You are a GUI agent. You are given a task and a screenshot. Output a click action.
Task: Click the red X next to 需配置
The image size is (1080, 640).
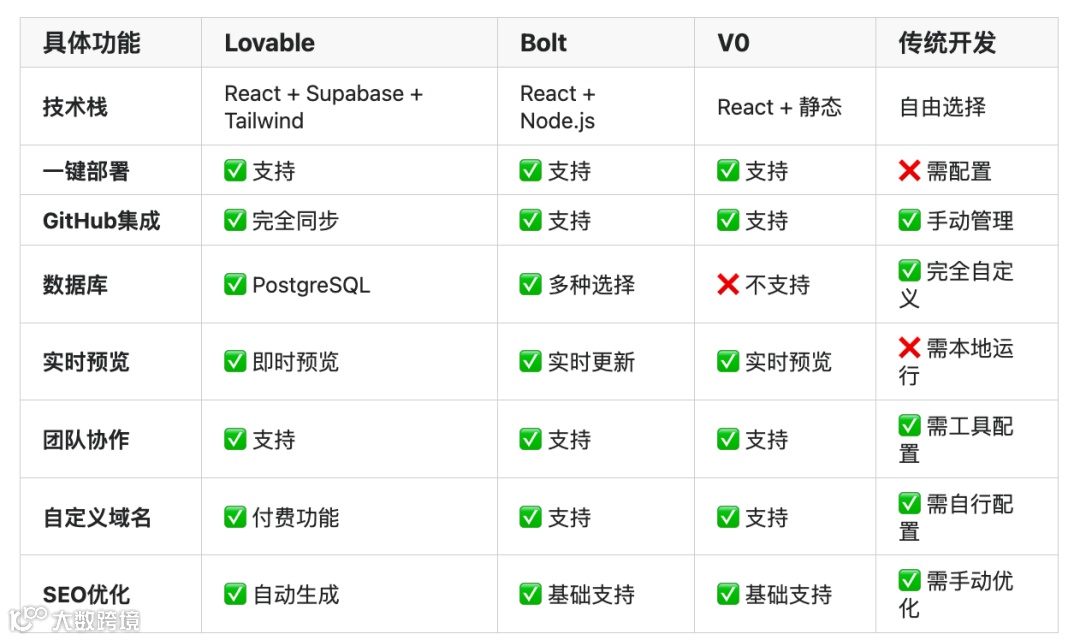(909, 171)
